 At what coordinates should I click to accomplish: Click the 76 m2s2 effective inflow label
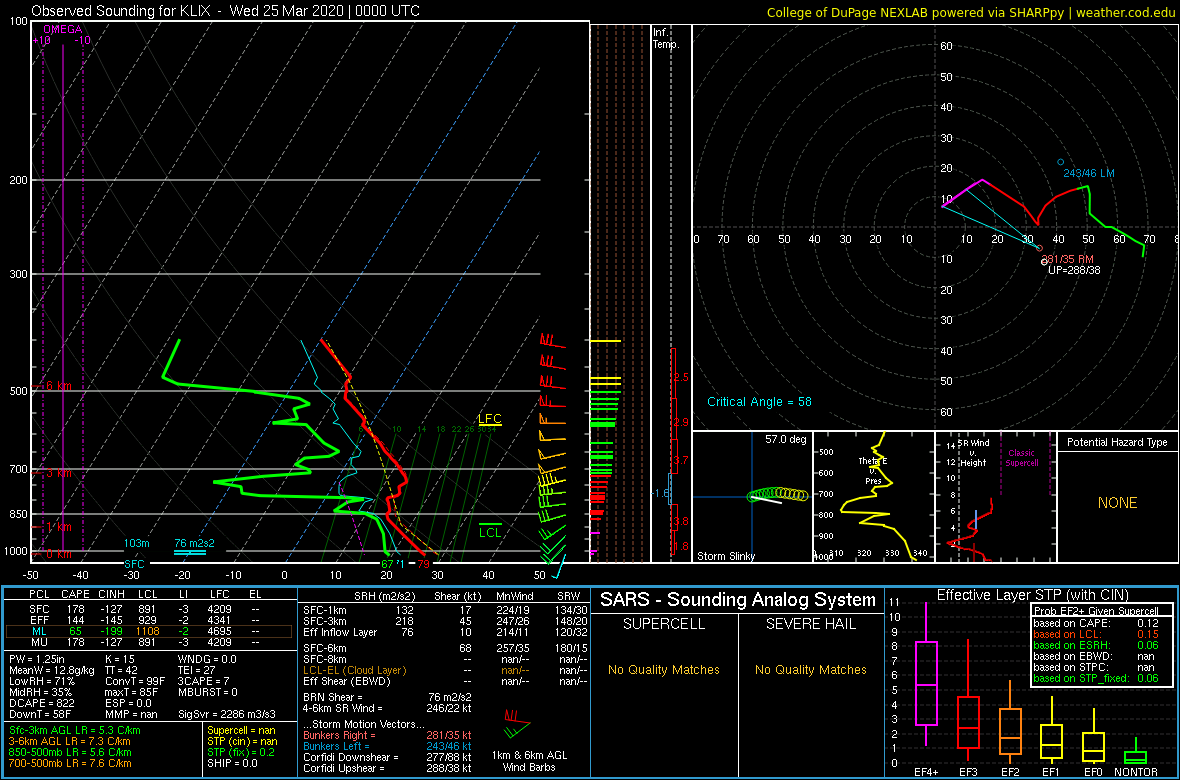tap(193, 543)
